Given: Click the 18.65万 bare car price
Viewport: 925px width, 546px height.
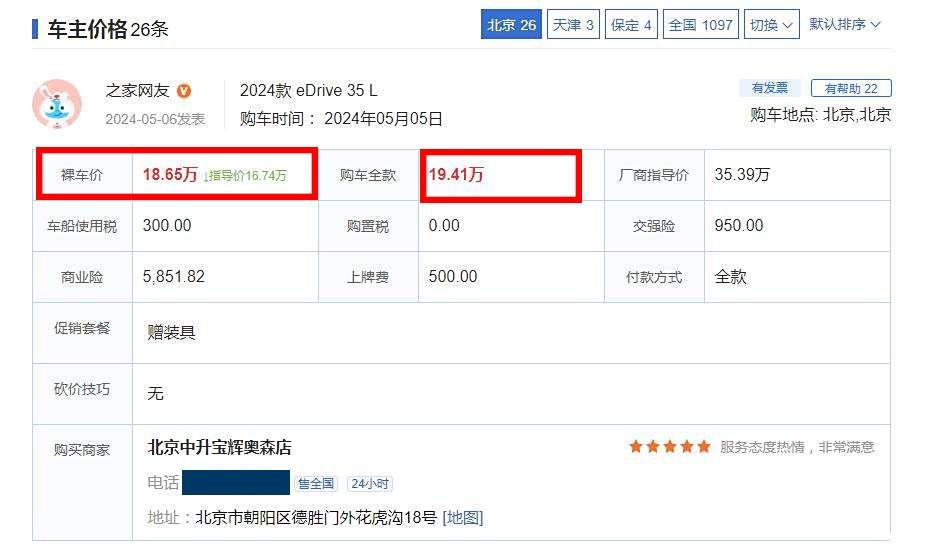Looking at the screenshot, I should pyautogui.click(x=170, y=175).
